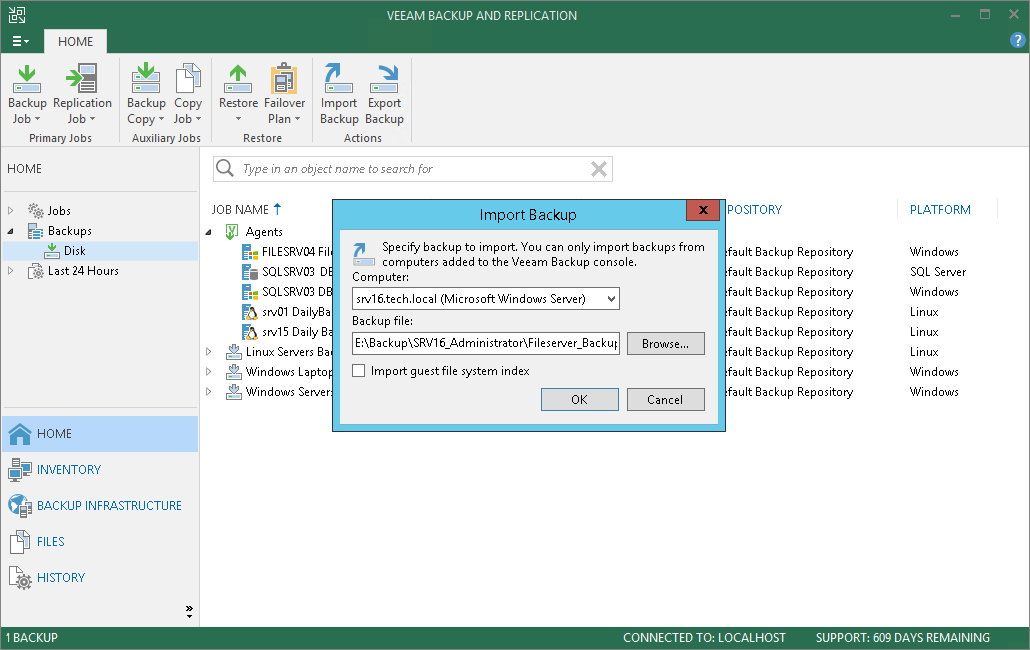Collapse the Agents group in the list
1030x650 pixels.
[x=208, y=232]
